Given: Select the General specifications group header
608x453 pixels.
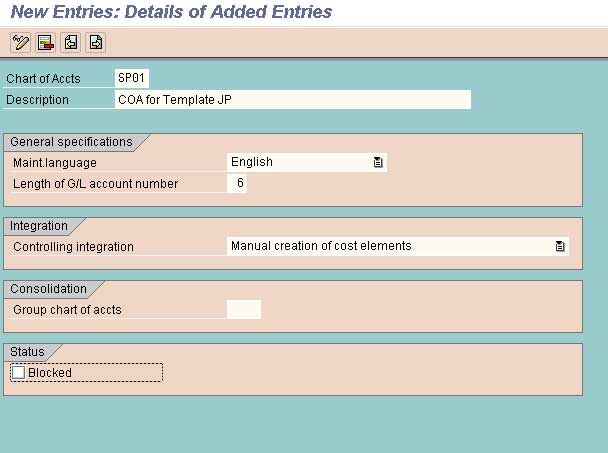Looking at the screenshot, I should (71, 142).
